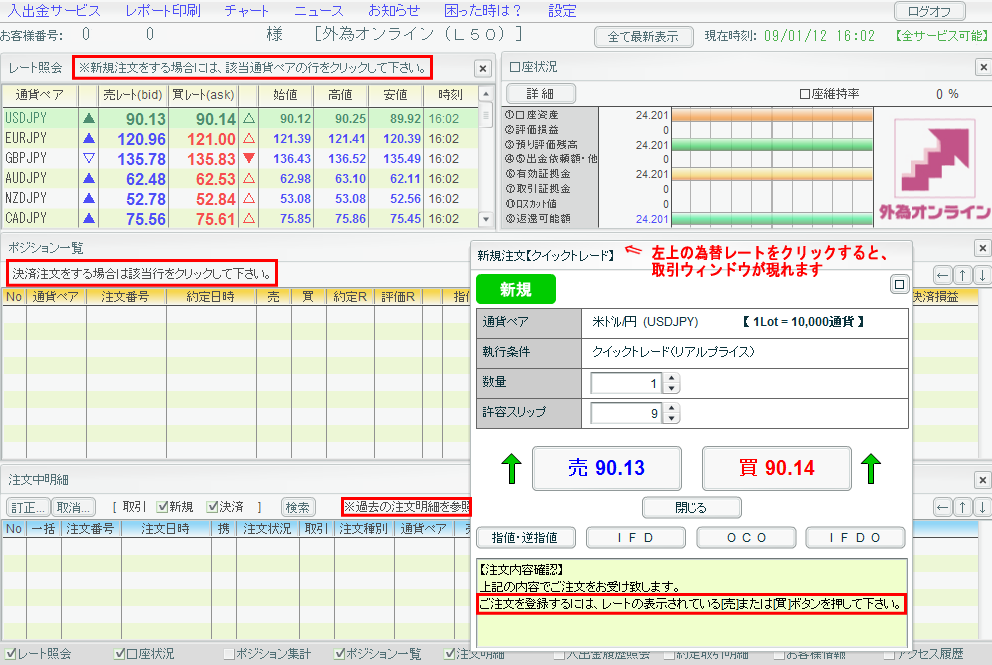
Task: Click the CADJPY blue bid up-triangle
Action: pyautogui.click(x=89, y=219)
